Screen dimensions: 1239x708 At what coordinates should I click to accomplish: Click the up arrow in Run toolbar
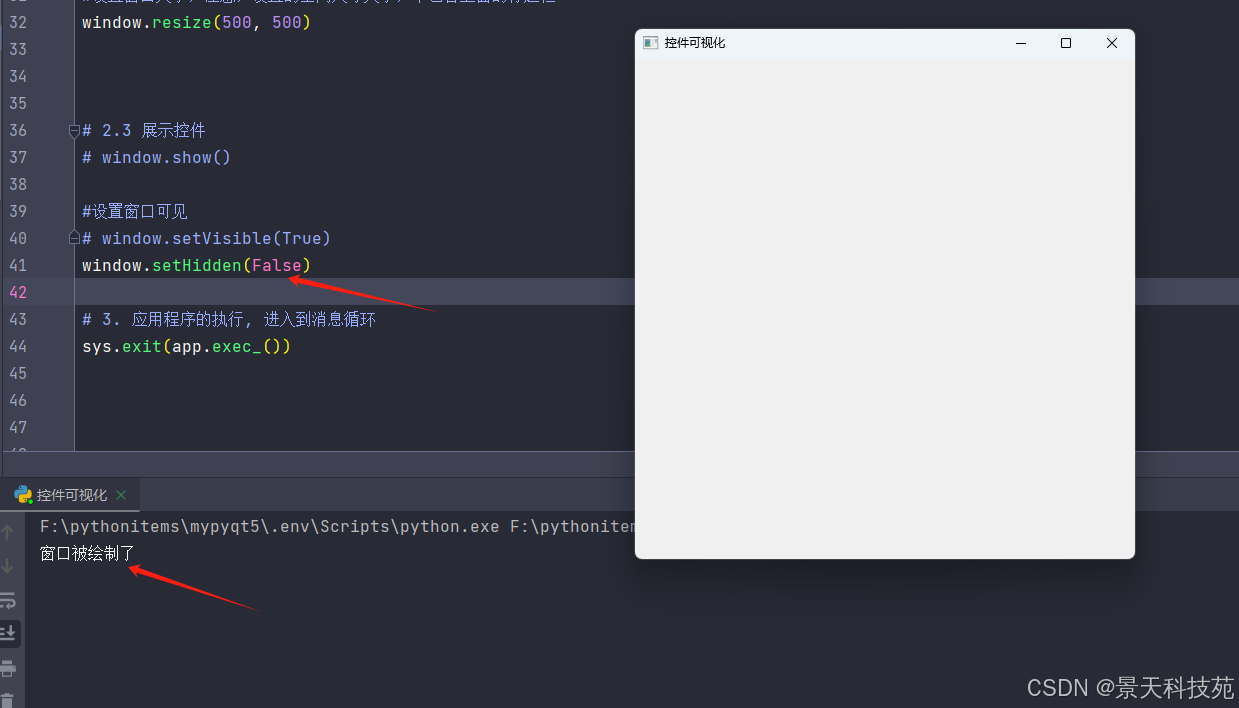tap(8, 533)
